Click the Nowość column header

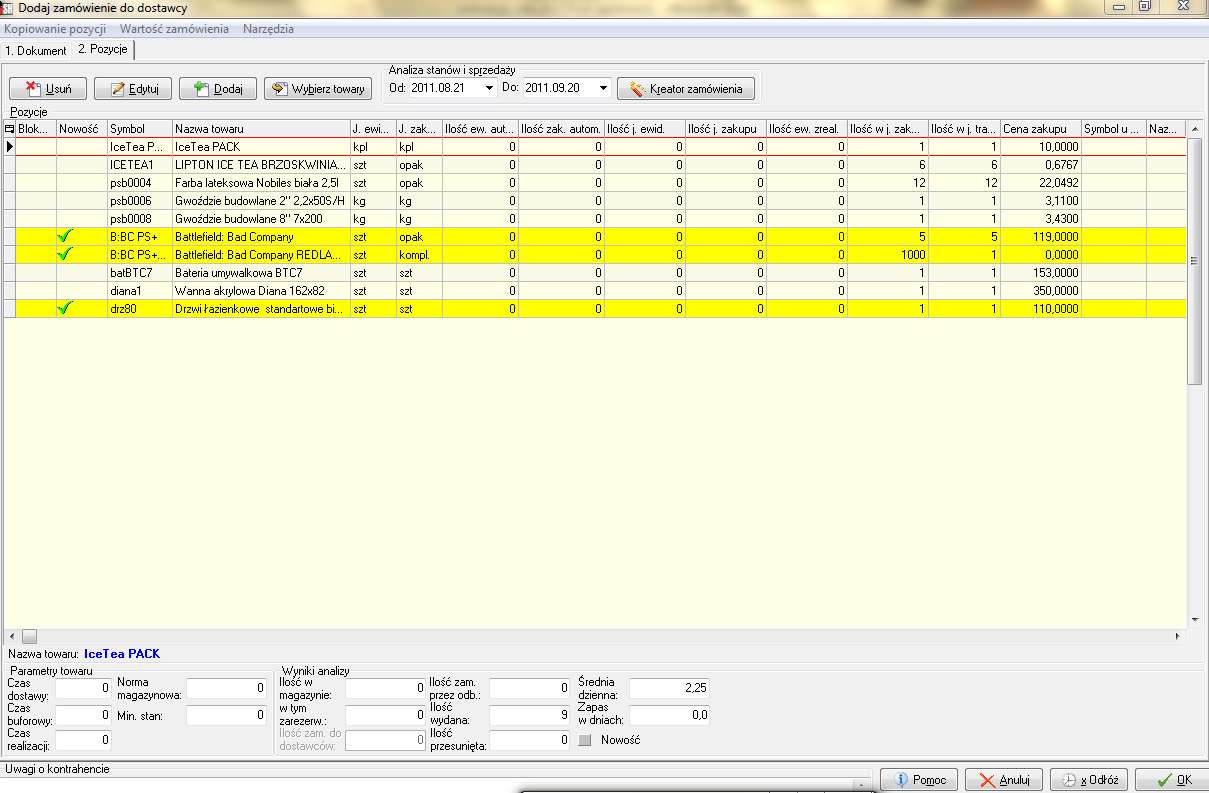(82, 129)
